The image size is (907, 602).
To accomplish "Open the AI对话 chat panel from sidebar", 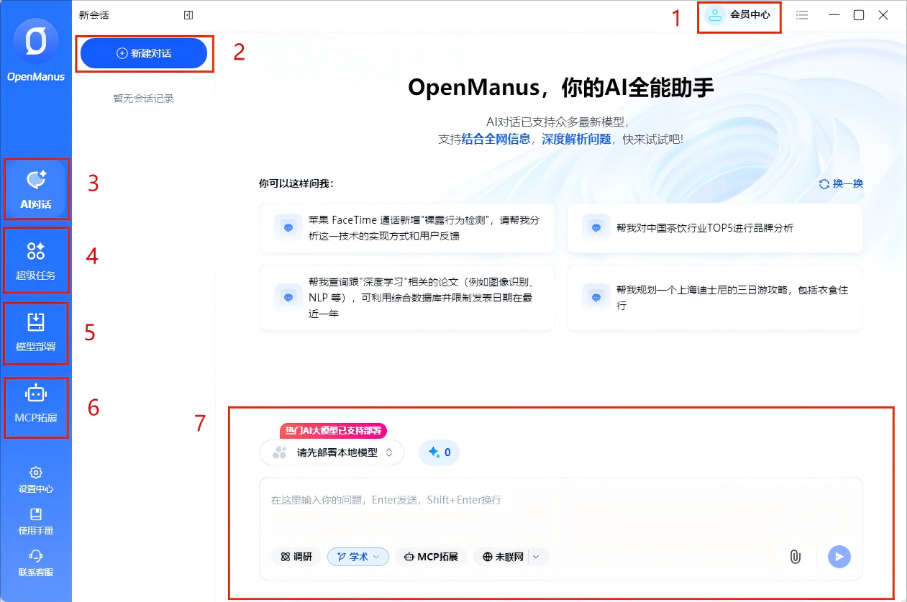I will tap(36, 188).
